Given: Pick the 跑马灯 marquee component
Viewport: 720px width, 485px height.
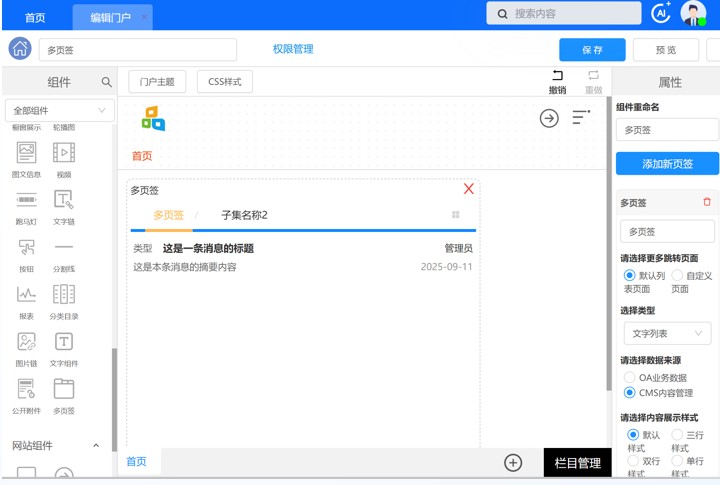Looking at the screenshot, I should 26,200.
